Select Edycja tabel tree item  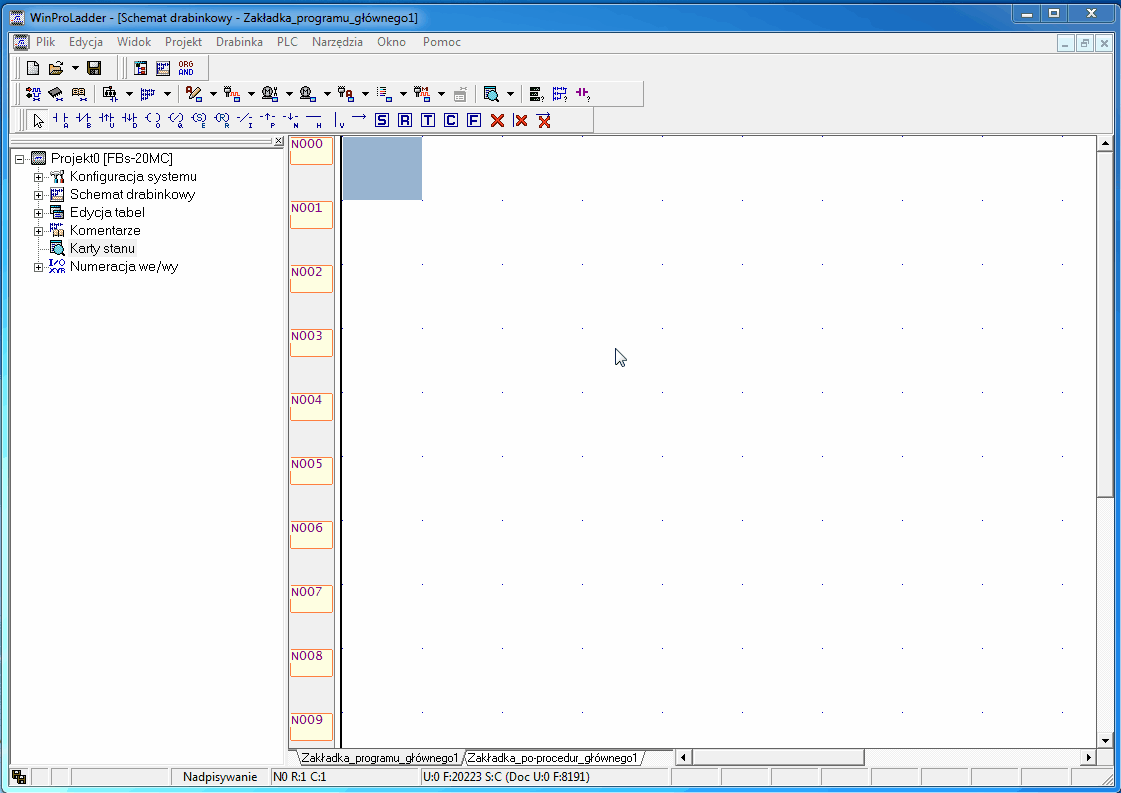coord(107,213)
